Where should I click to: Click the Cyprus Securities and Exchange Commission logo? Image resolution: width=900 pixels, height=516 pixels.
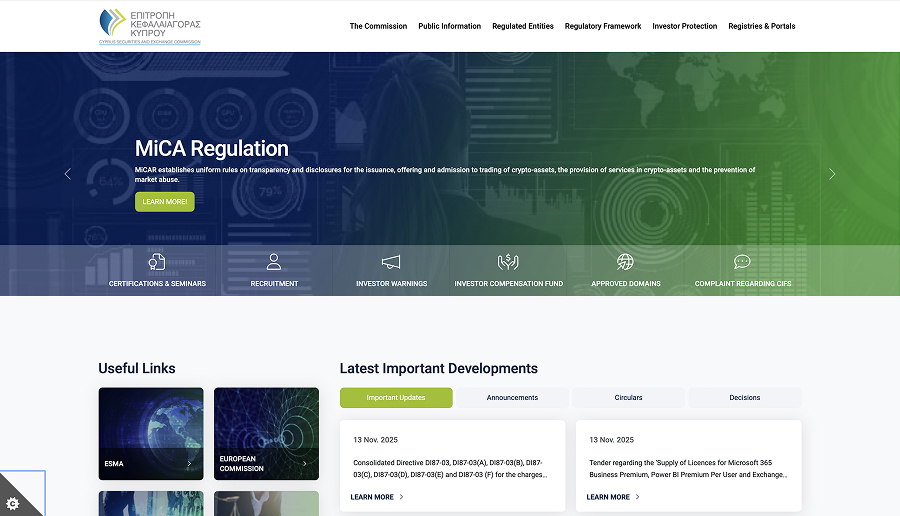[150, 26]
